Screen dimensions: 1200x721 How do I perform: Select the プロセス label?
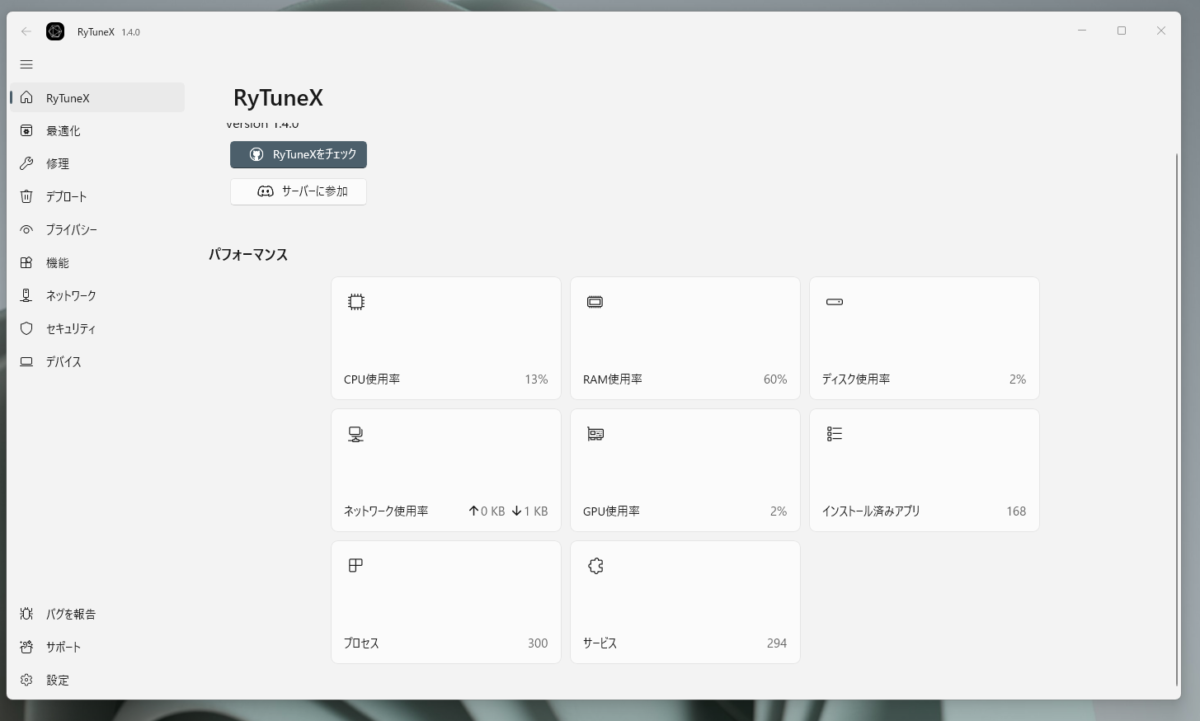[x=361, y=643]
